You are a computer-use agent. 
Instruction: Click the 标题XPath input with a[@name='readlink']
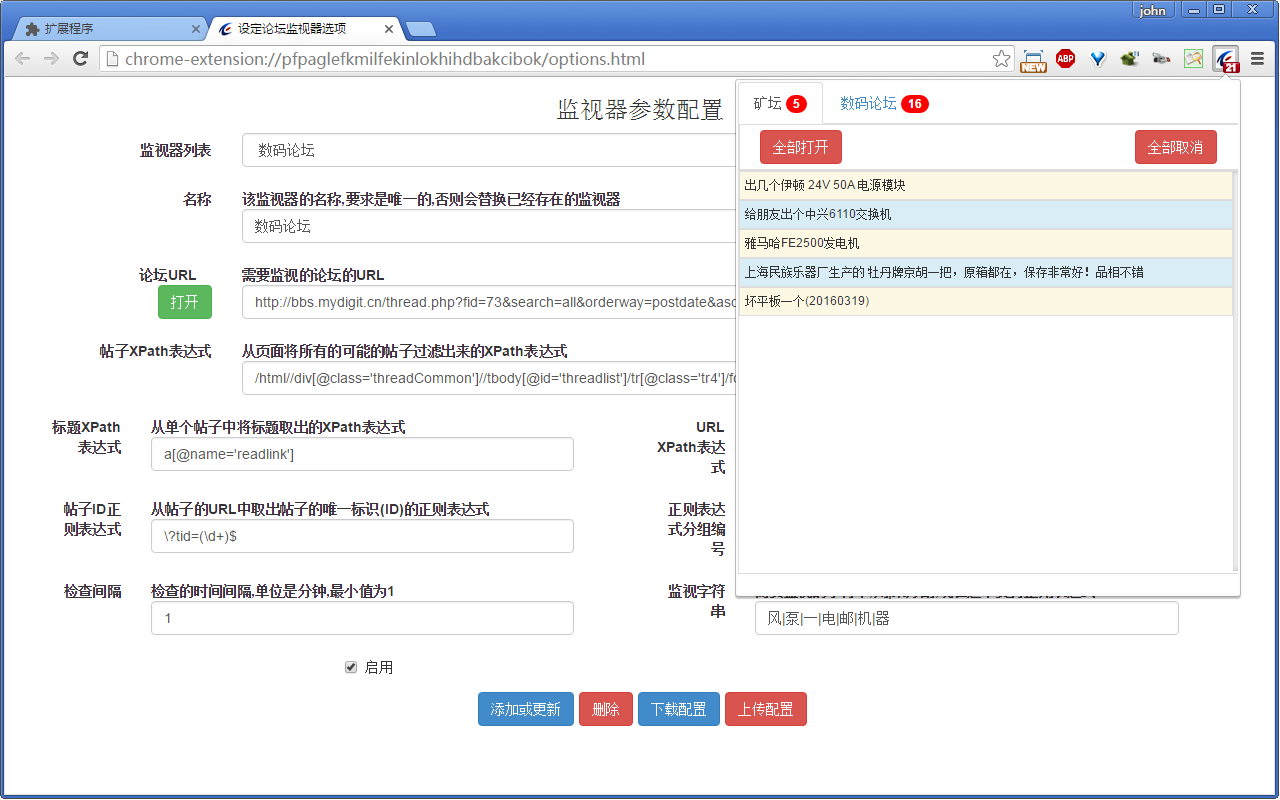pos(362,454)
